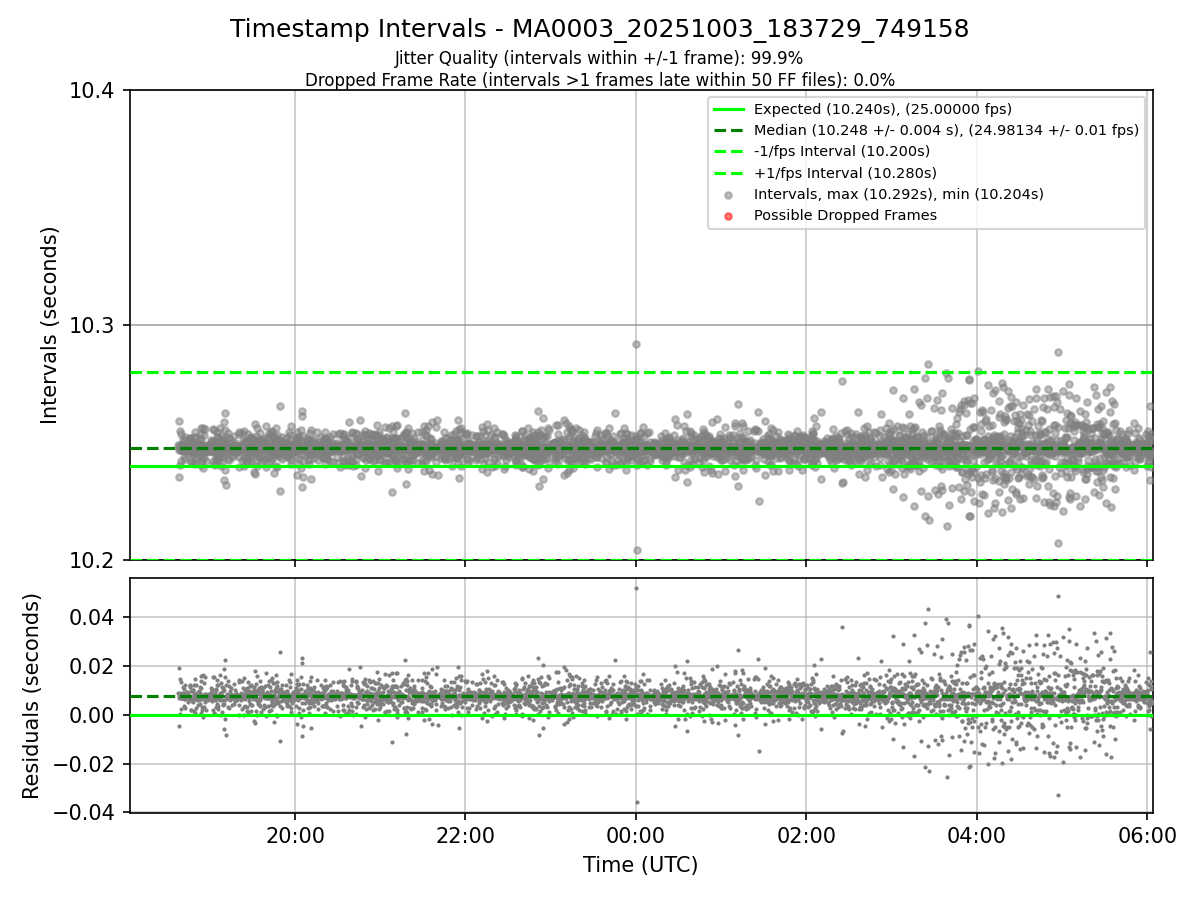Click the red dot marker in the legend

coord(728,216)
